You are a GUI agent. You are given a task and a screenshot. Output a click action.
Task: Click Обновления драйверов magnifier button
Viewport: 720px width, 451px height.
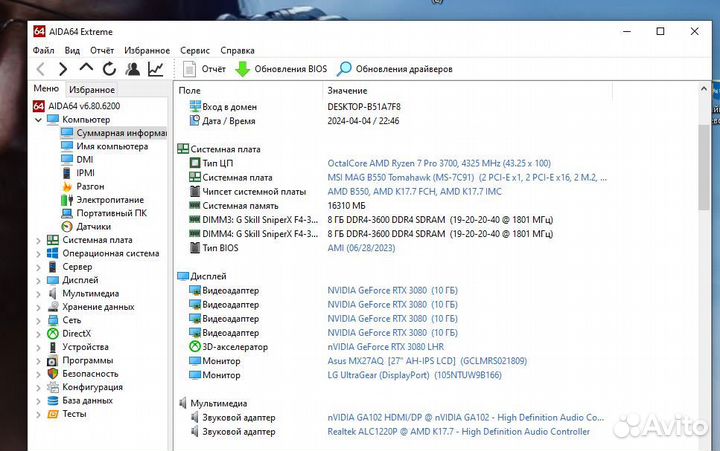pyautogui.click(x=395, y=69)
